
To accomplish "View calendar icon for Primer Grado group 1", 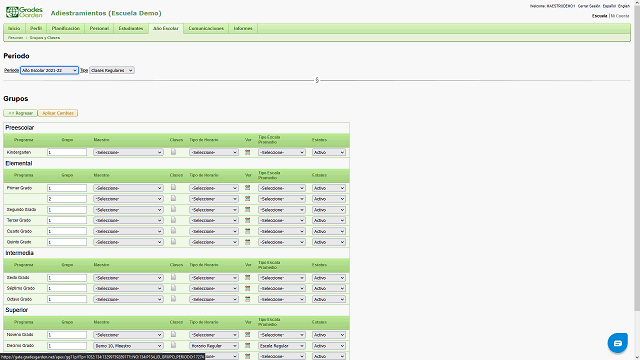I will coord(247,188).
